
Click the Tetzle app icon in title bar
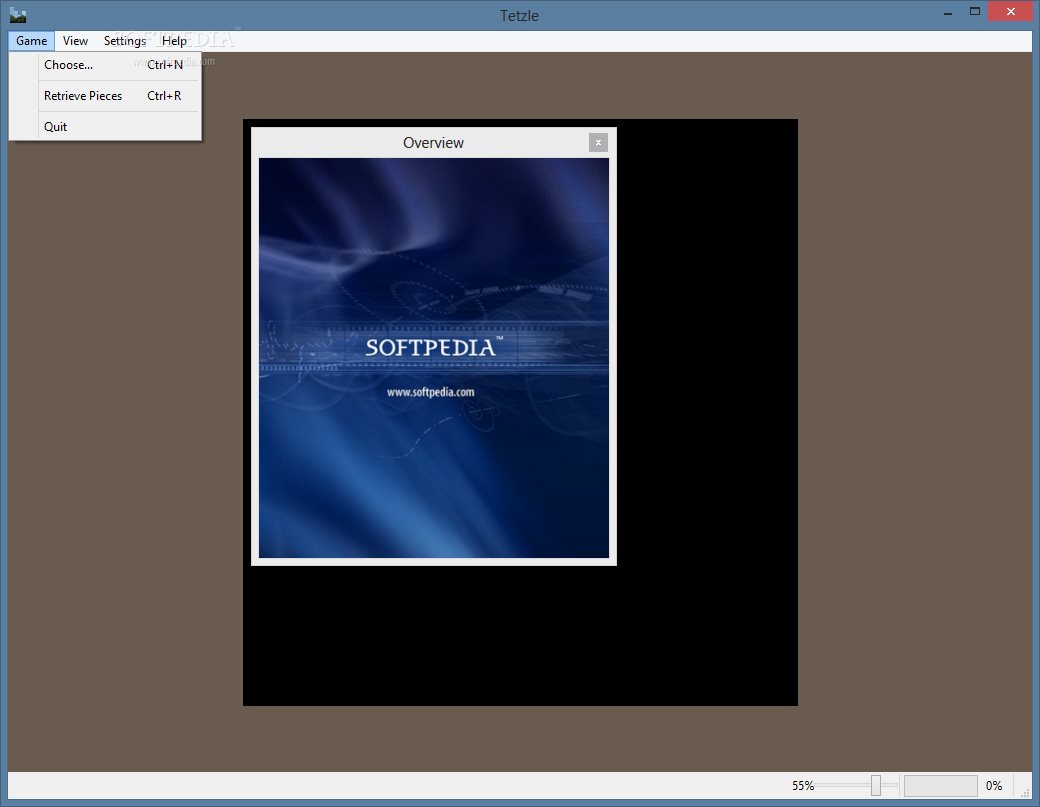pyautogui.click(x=18, y=15)
